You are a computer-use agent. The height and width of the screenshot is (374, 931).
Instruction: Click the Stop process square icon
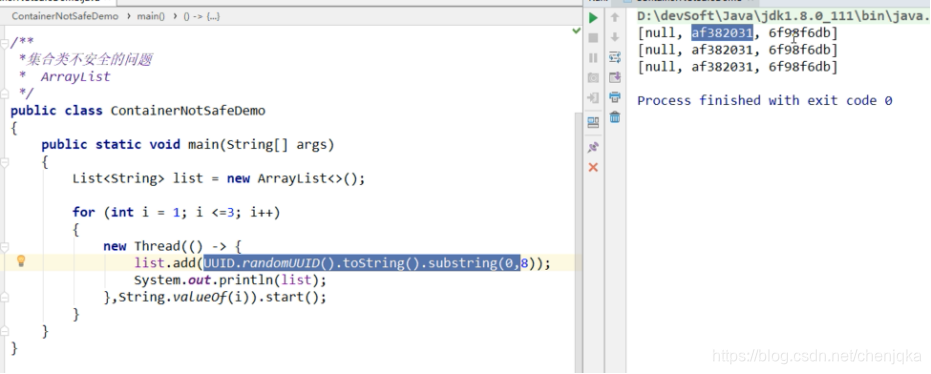(x=593, y=38)
